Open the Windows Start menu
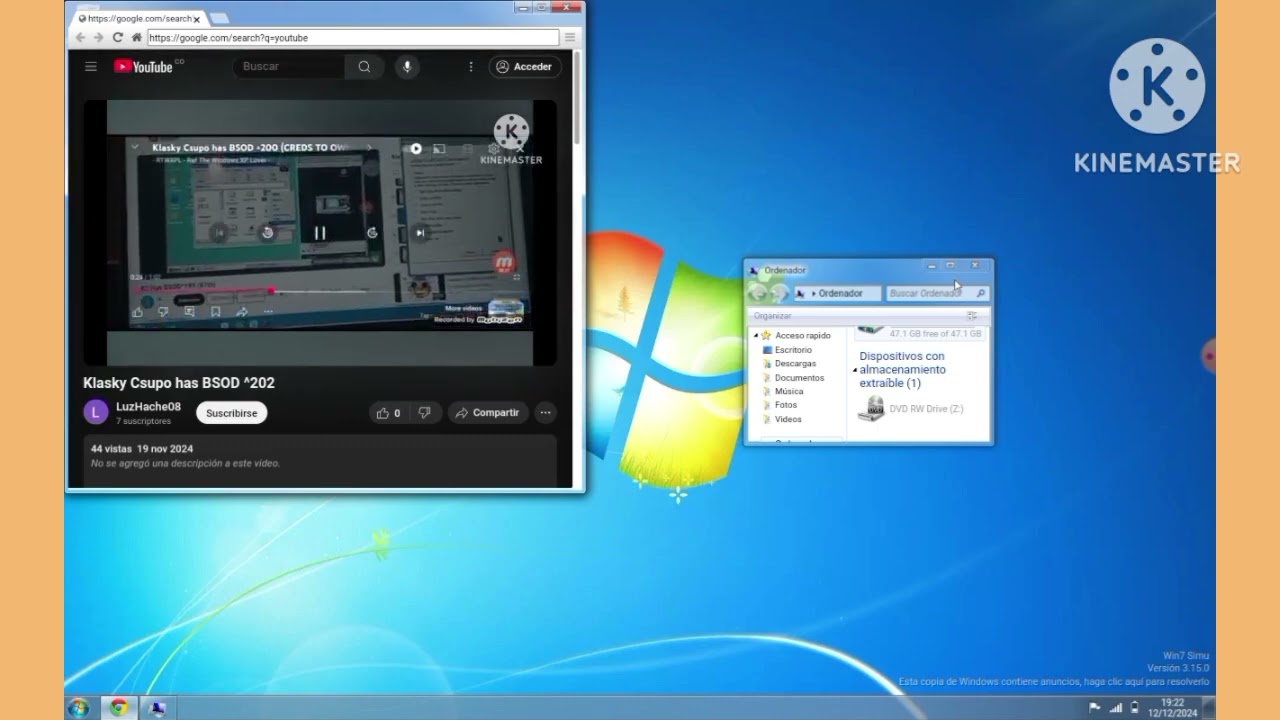1280x720 pixels. point(78,708)
